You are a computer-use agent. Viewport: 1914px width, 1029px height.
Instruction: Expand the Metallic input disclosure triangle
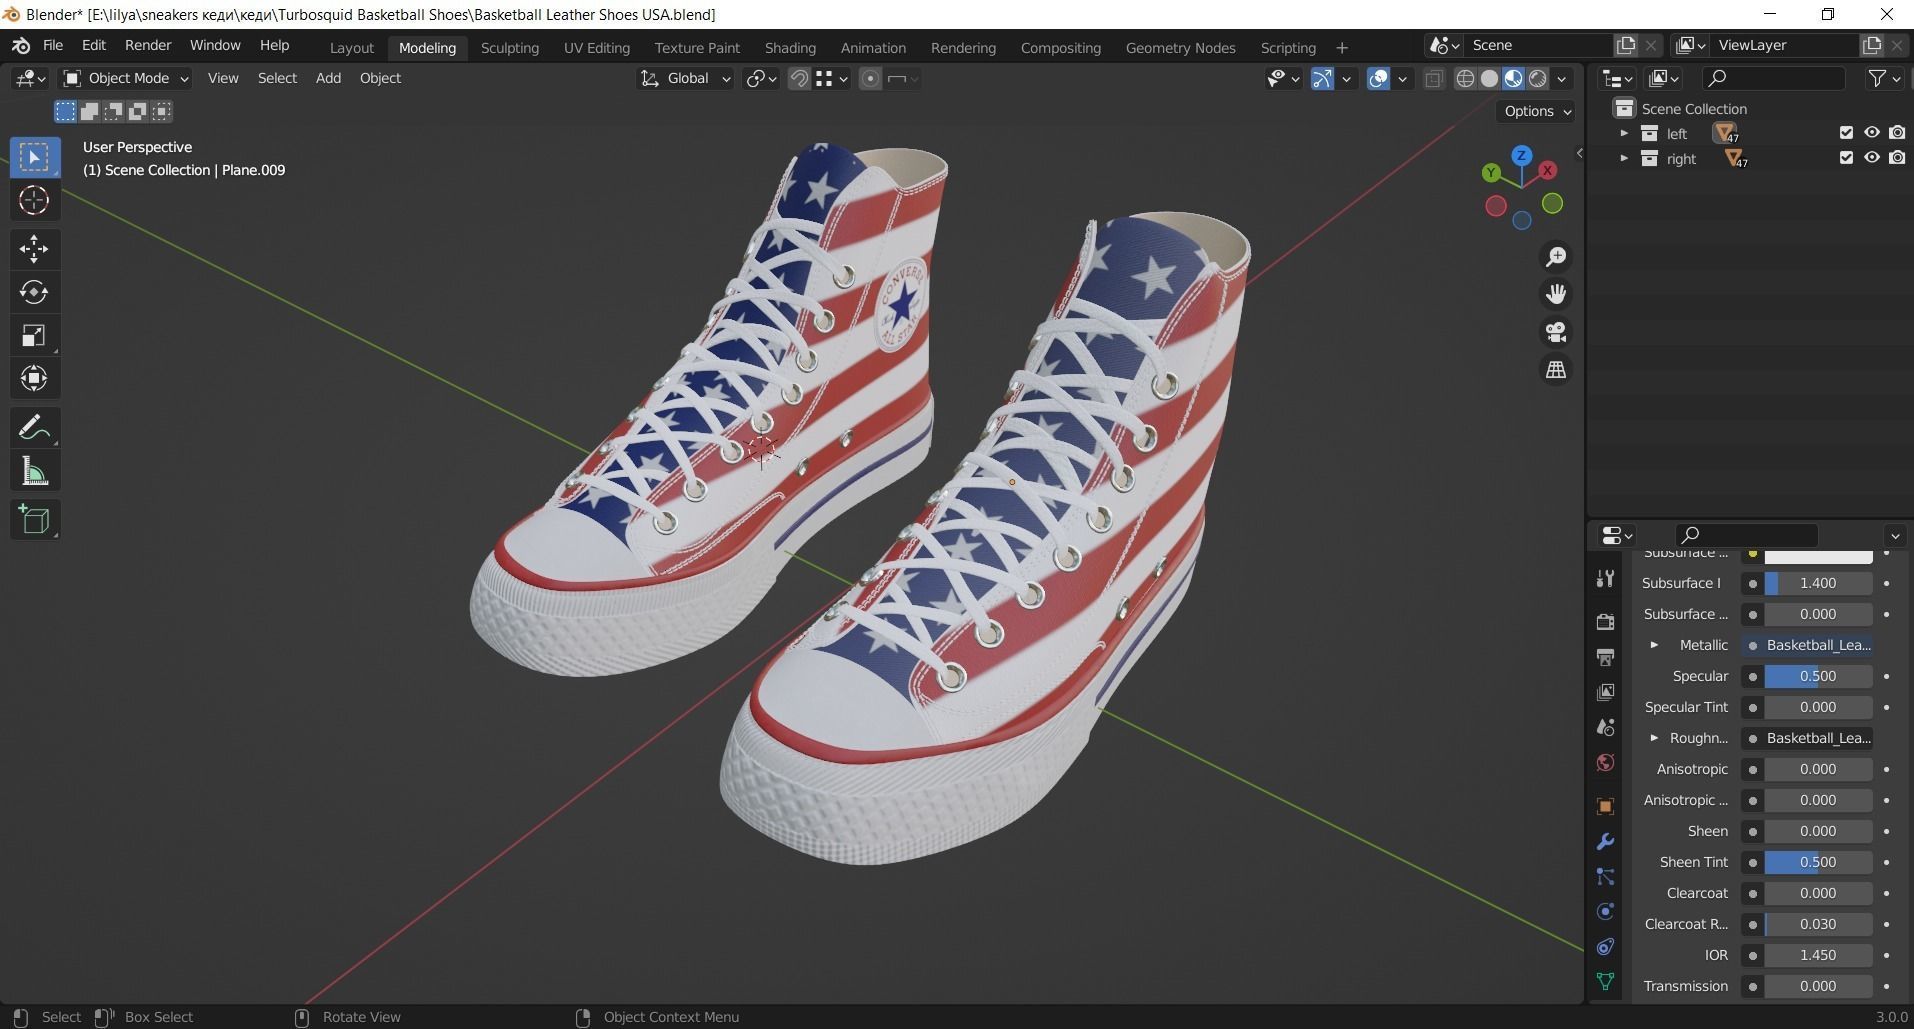tap(1654, 645)
